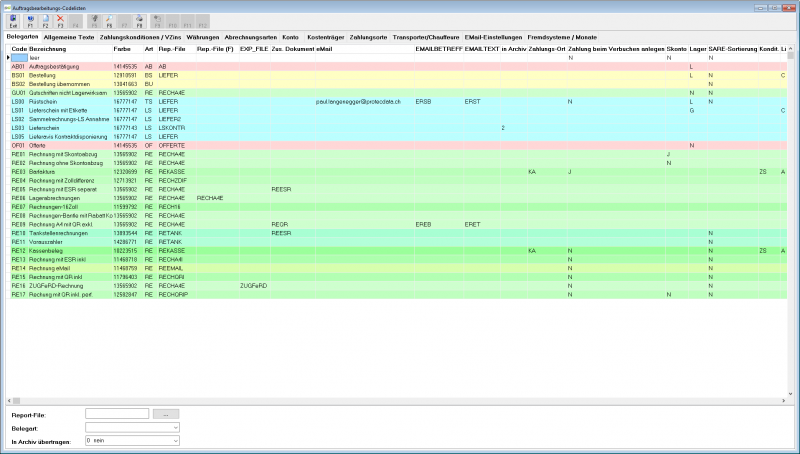Select the AB01 Auftragsbestätigung row

click(399, 66)
